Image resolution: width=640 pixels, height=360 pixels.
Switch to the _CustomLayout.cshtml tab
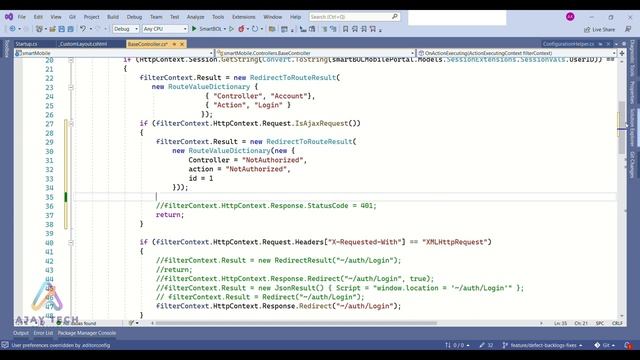coord(83,44)
